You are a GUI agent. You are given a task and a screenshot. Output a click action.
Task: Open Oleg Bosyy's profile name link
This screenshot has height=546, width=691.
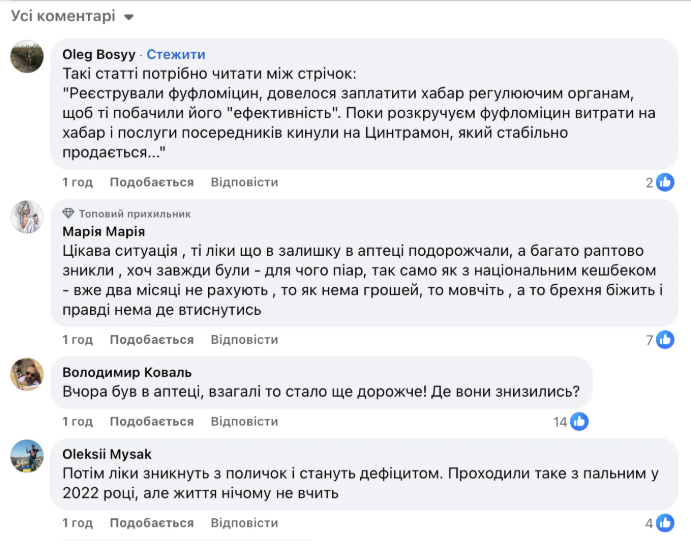point(98,54)
